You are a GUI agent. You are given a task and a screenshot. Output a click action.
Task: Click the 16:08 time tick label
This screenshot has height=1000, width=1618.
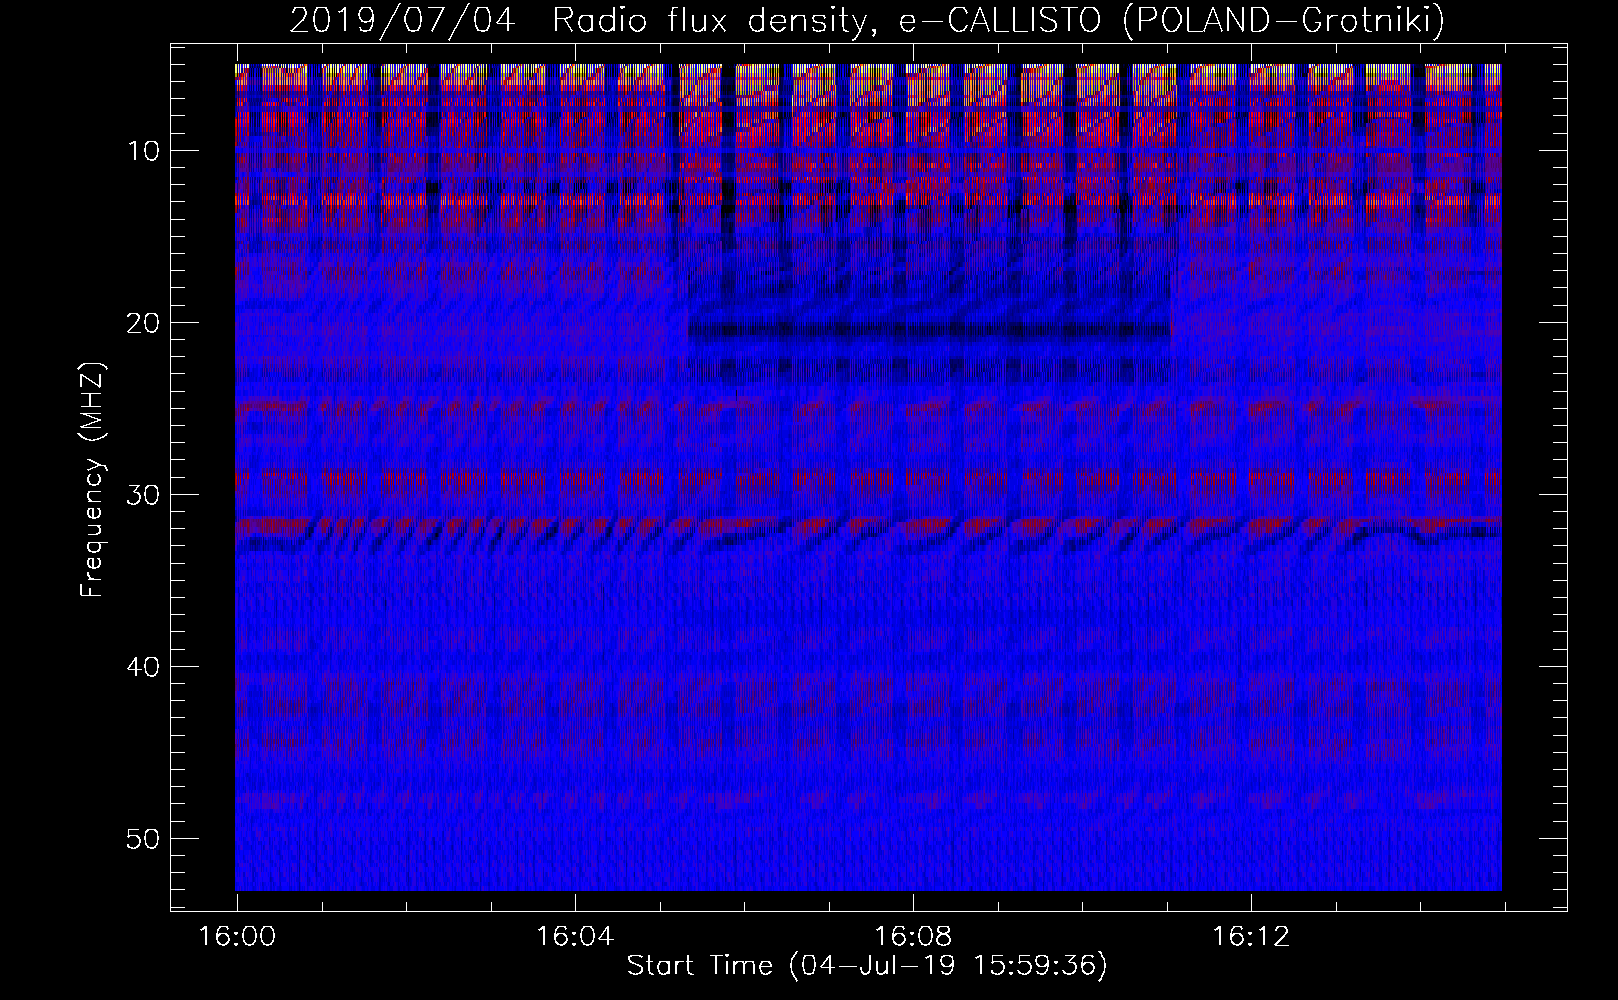(x=913, y=937)
